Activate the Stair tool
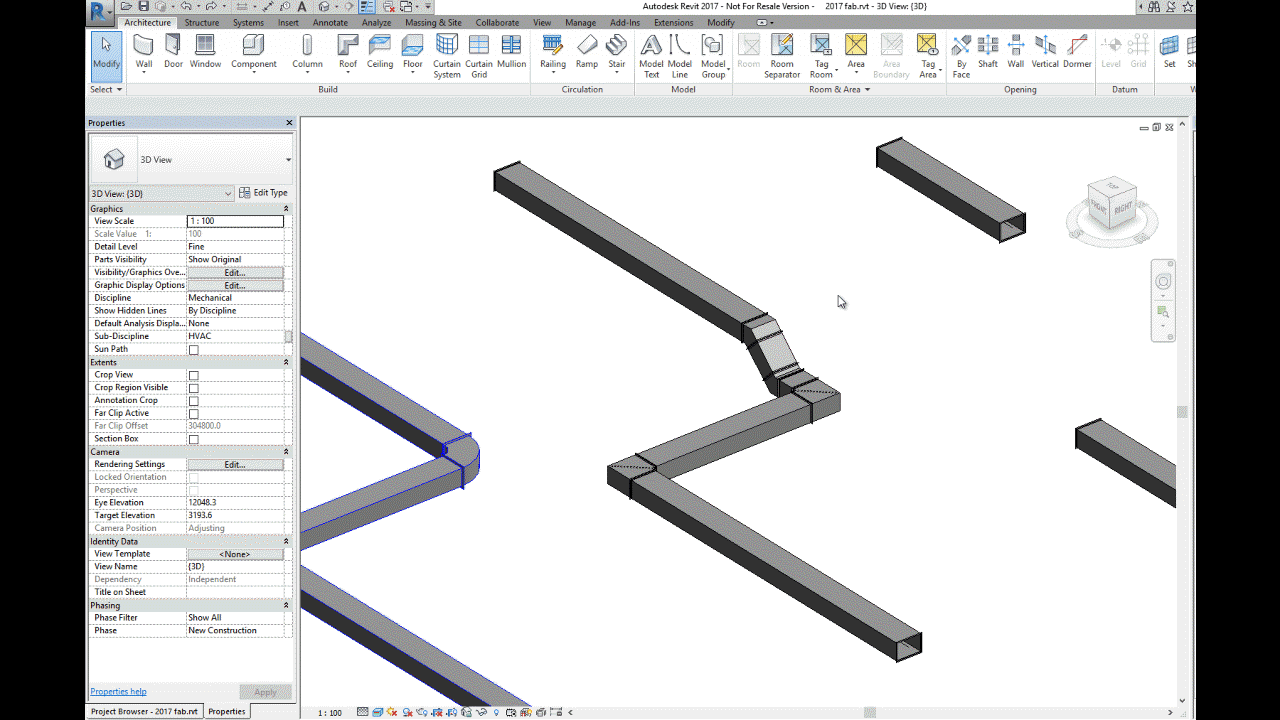The height and width of the screenshot is (720, 1280). (616, 50)
